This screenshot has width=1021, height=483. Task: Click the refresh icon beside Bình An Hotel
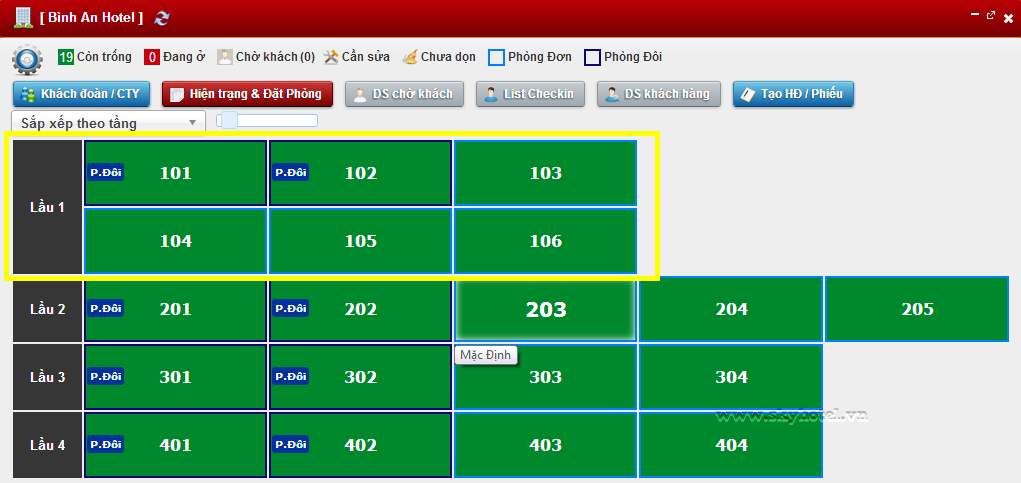pos(163,17)
